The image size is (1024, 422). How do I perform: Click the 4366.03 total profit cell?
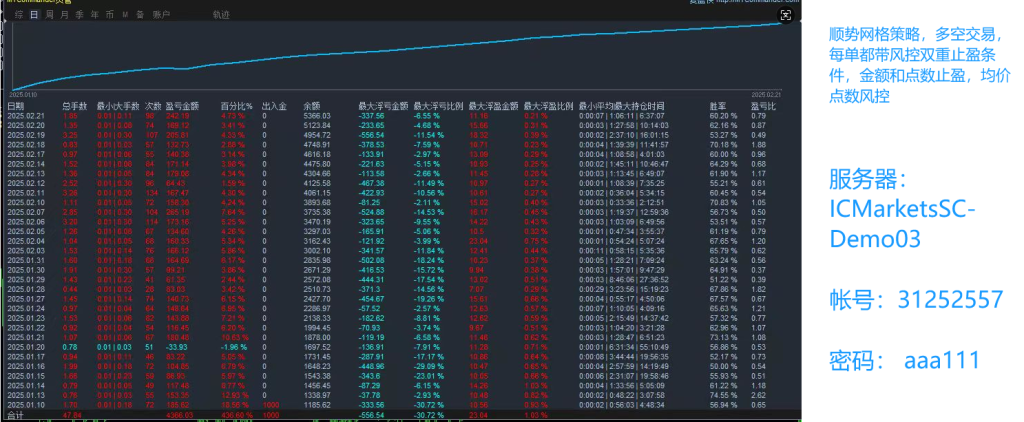click(x=178, y=414)
